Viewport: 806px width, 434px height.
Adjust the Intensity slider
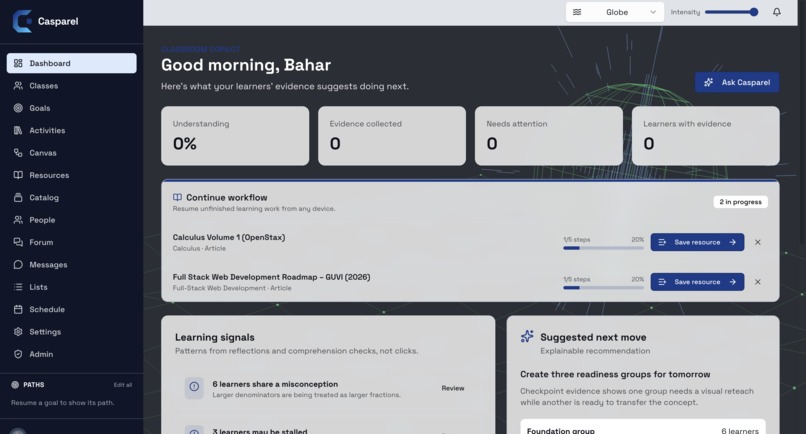point(731,12)
